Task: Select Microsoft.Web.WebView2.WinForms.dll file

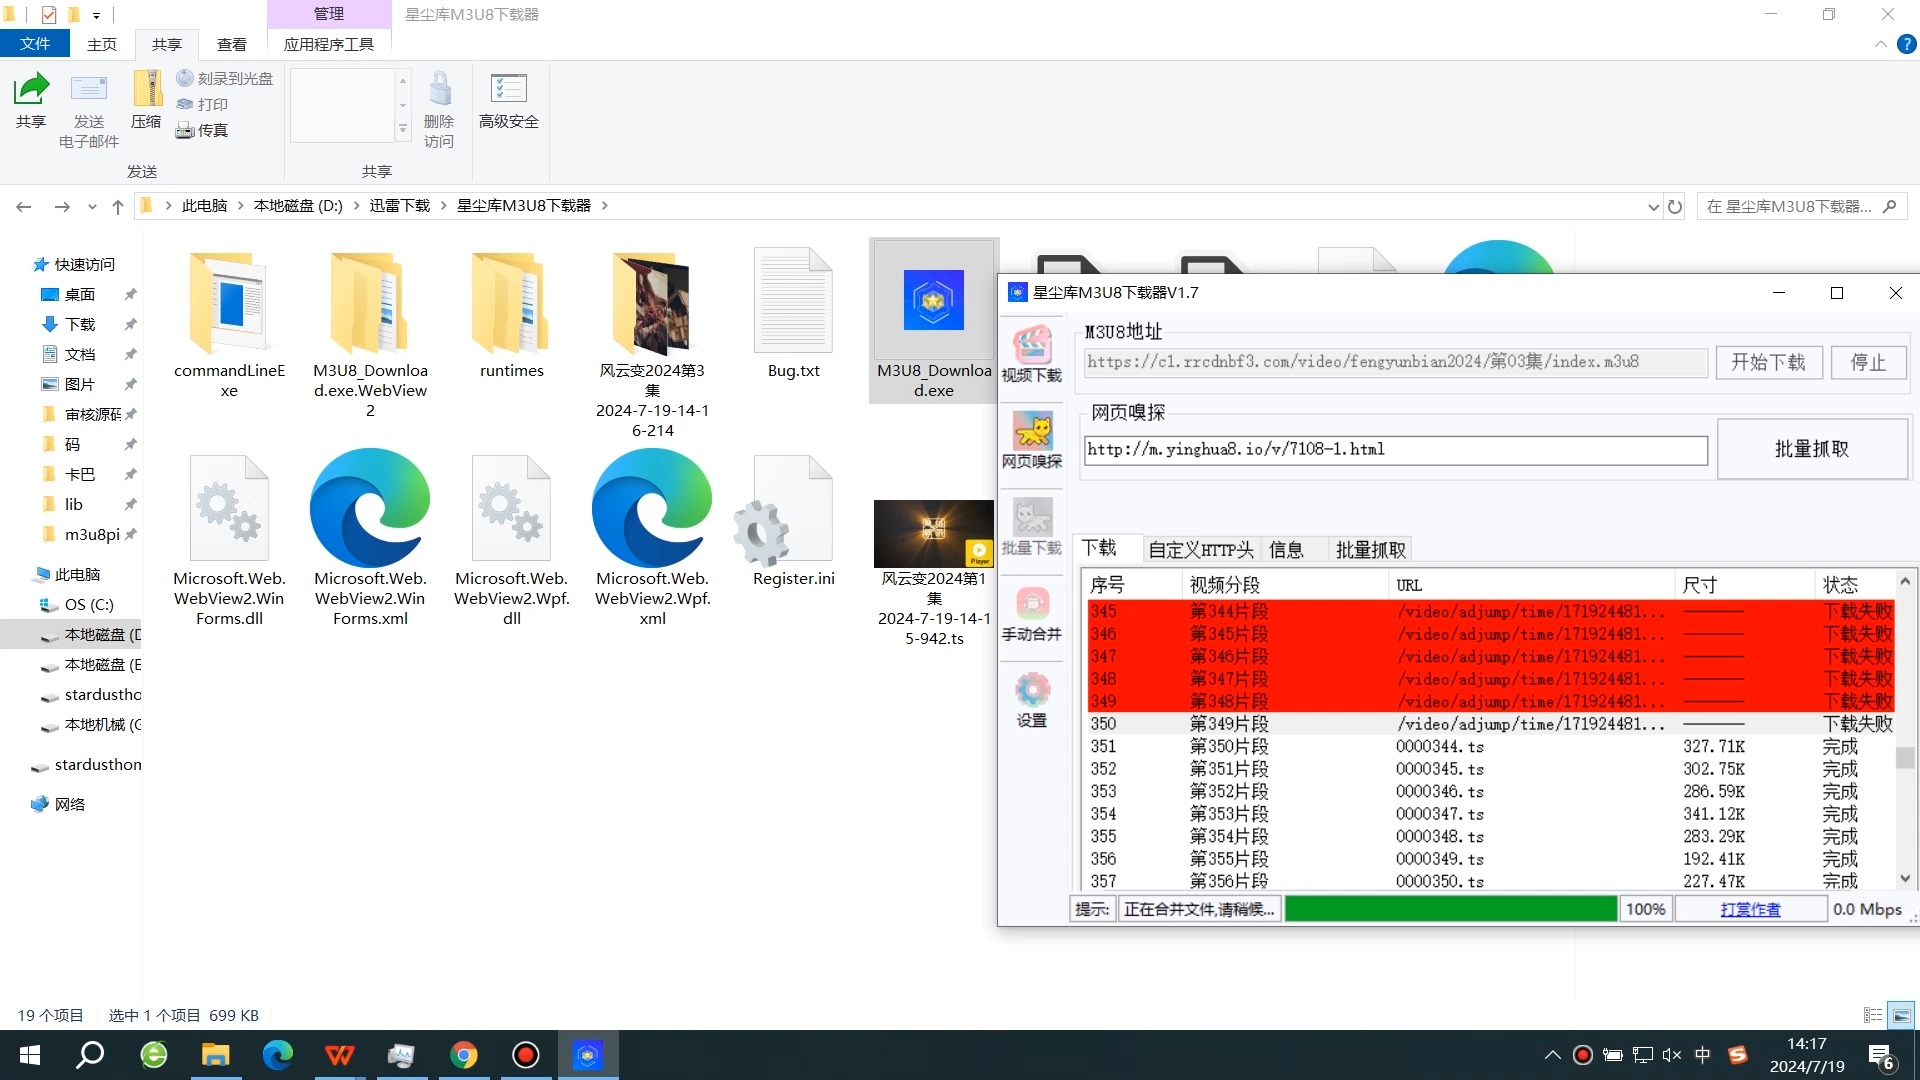Action: tap(229, 540)
